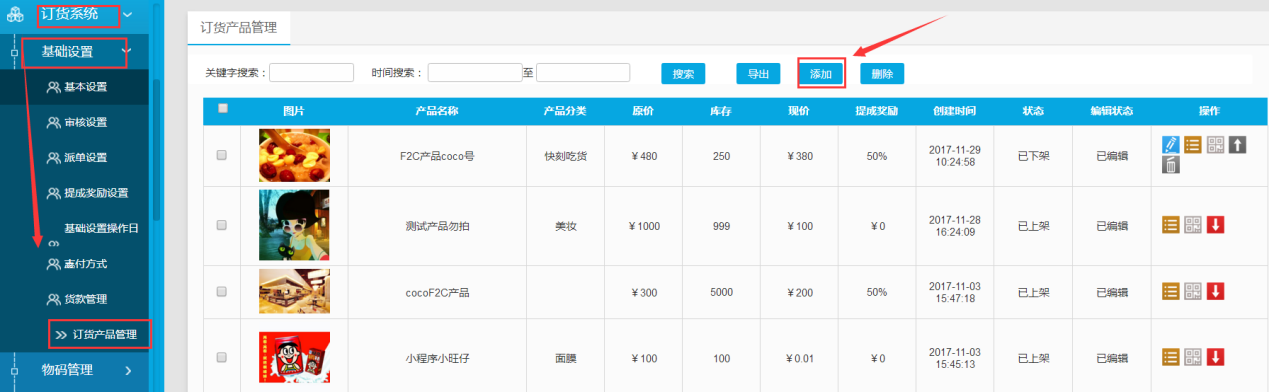Image resolution: width=1269 pixels, height=392 pixels.
Task: Open the cocoF2C产品 product thumbnail
Action: pos(294,292)
